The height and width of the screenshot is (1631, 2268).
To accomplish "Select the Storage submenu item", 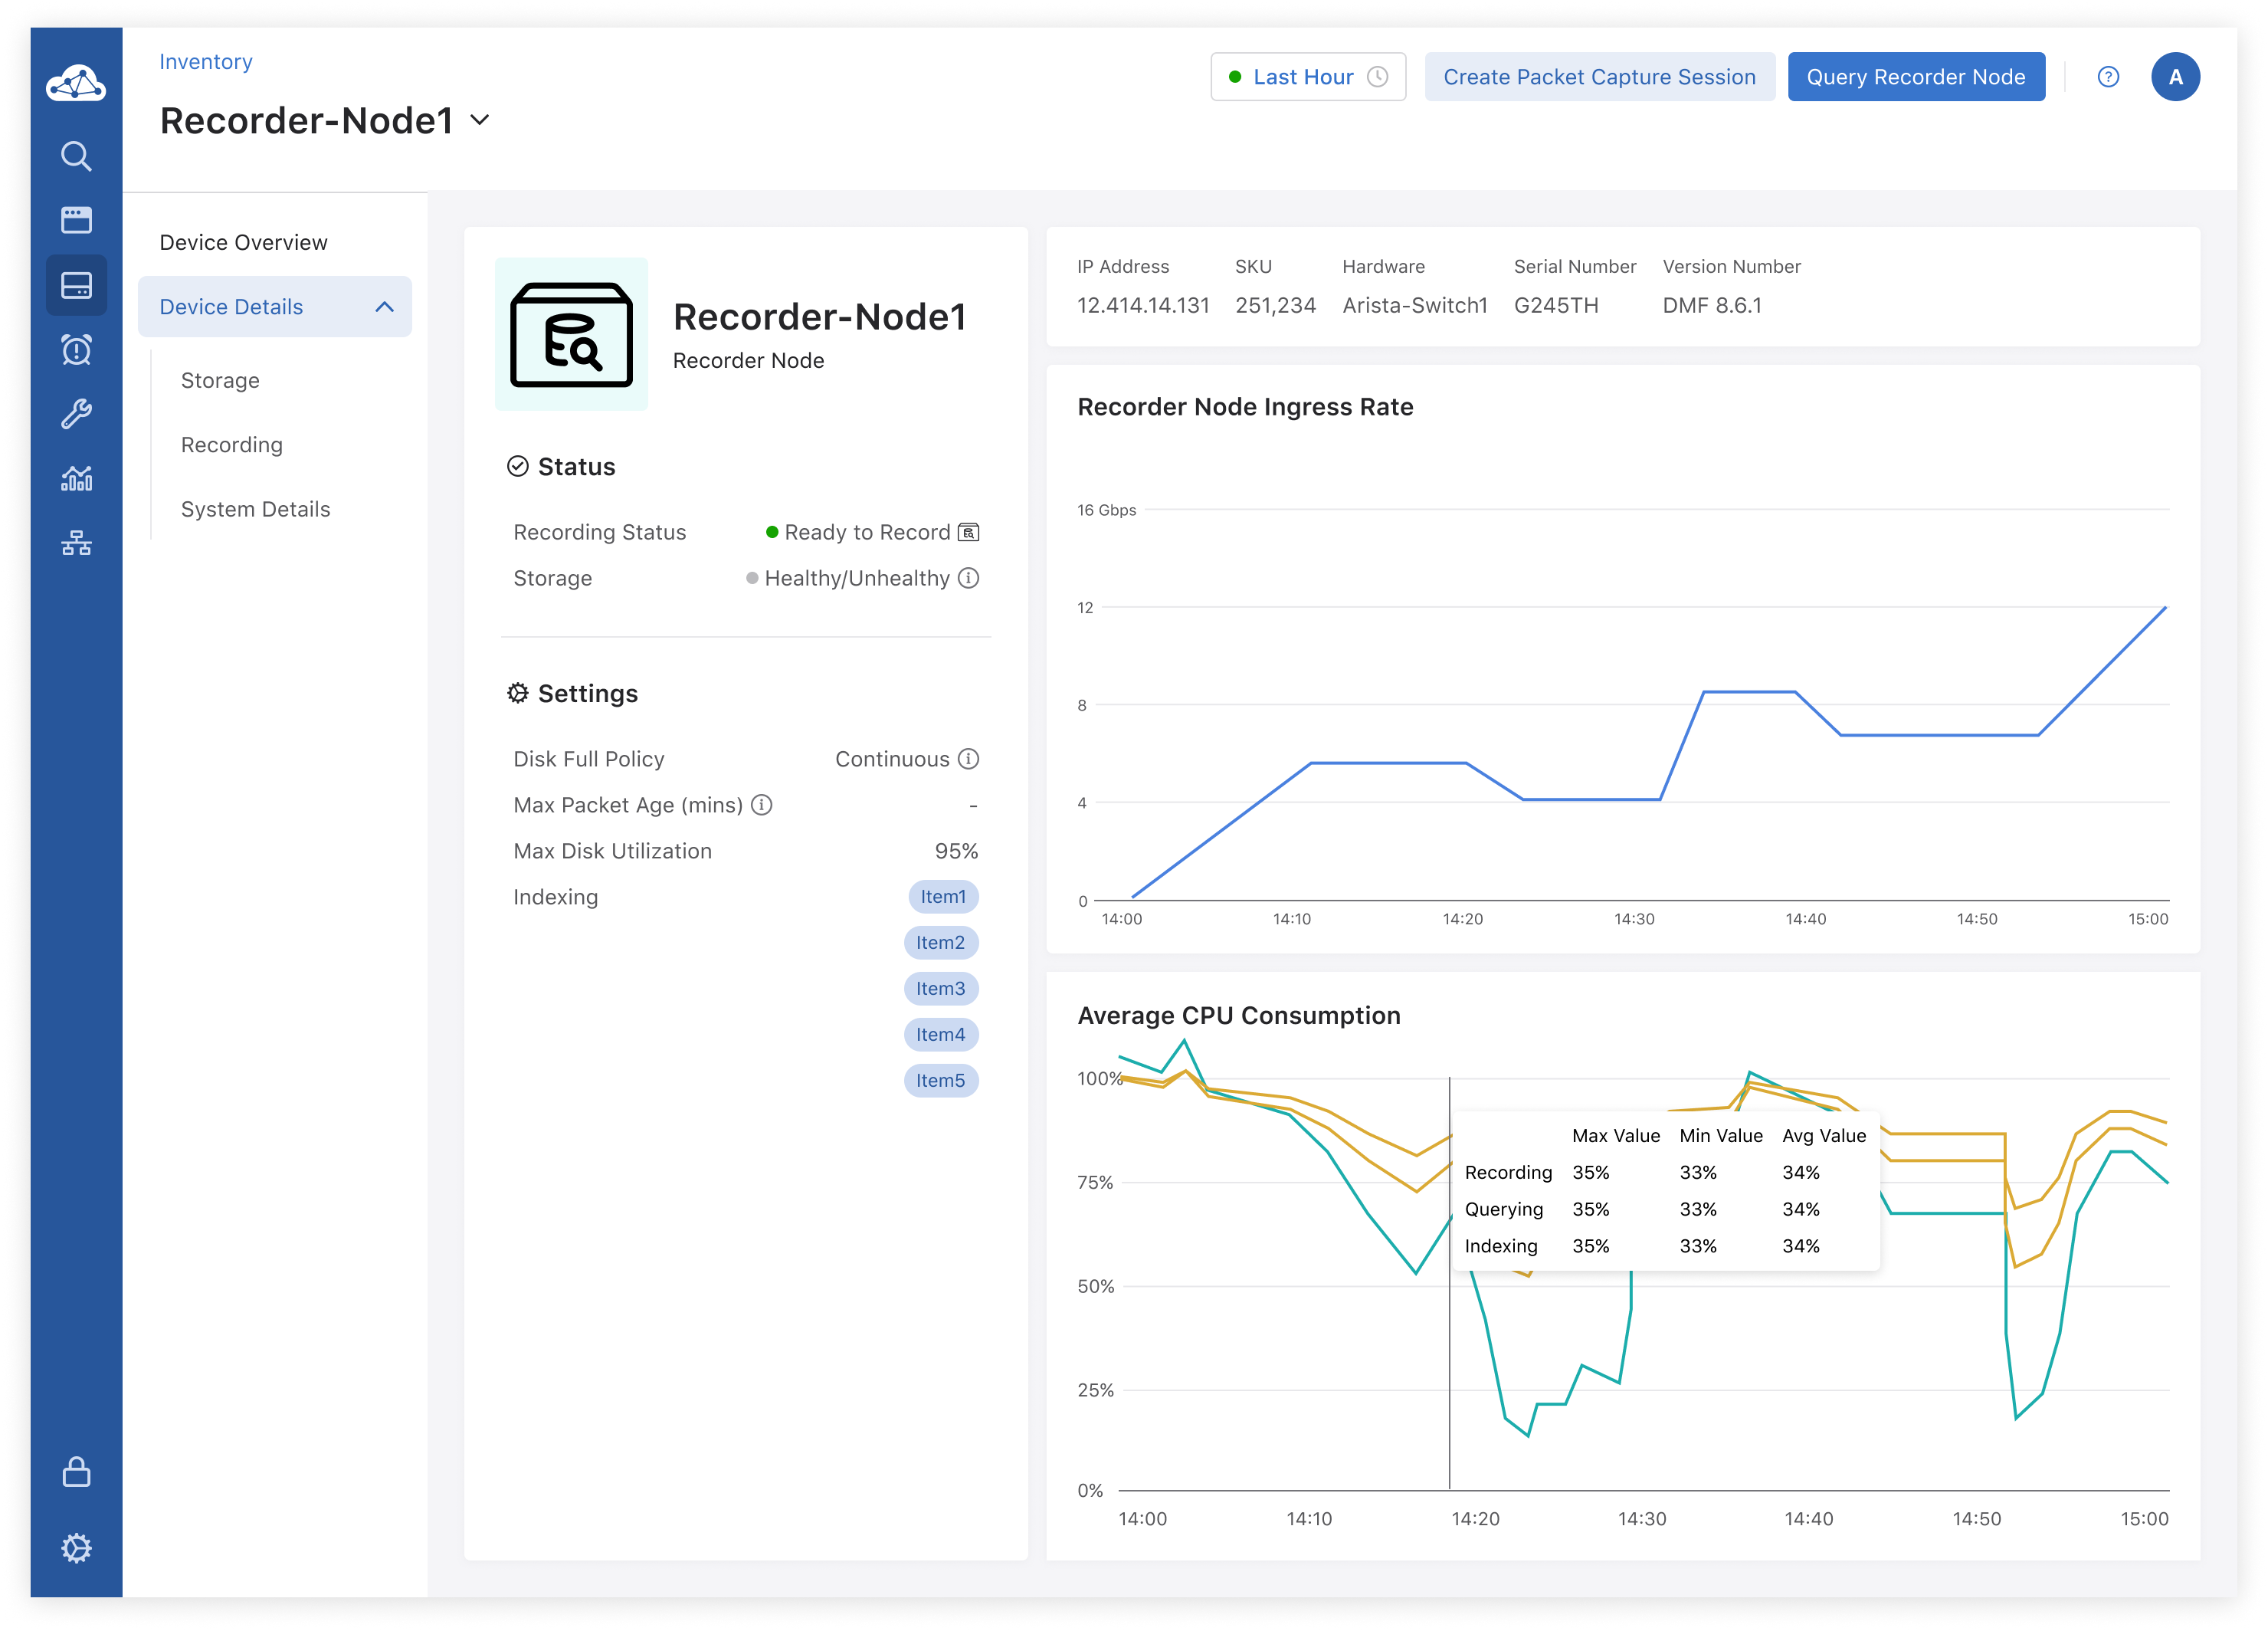I will (220, 380).
